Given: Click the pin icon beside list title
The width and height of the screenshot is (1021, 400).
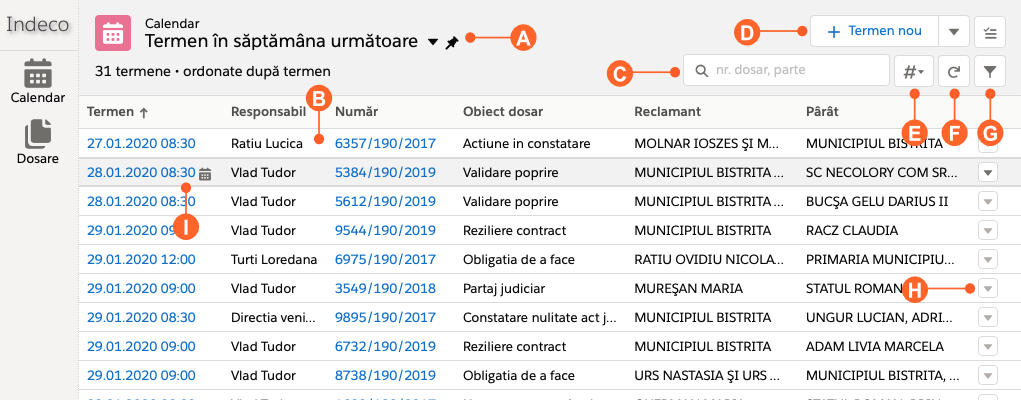Looking at the screenshot, I should point(451,43).
